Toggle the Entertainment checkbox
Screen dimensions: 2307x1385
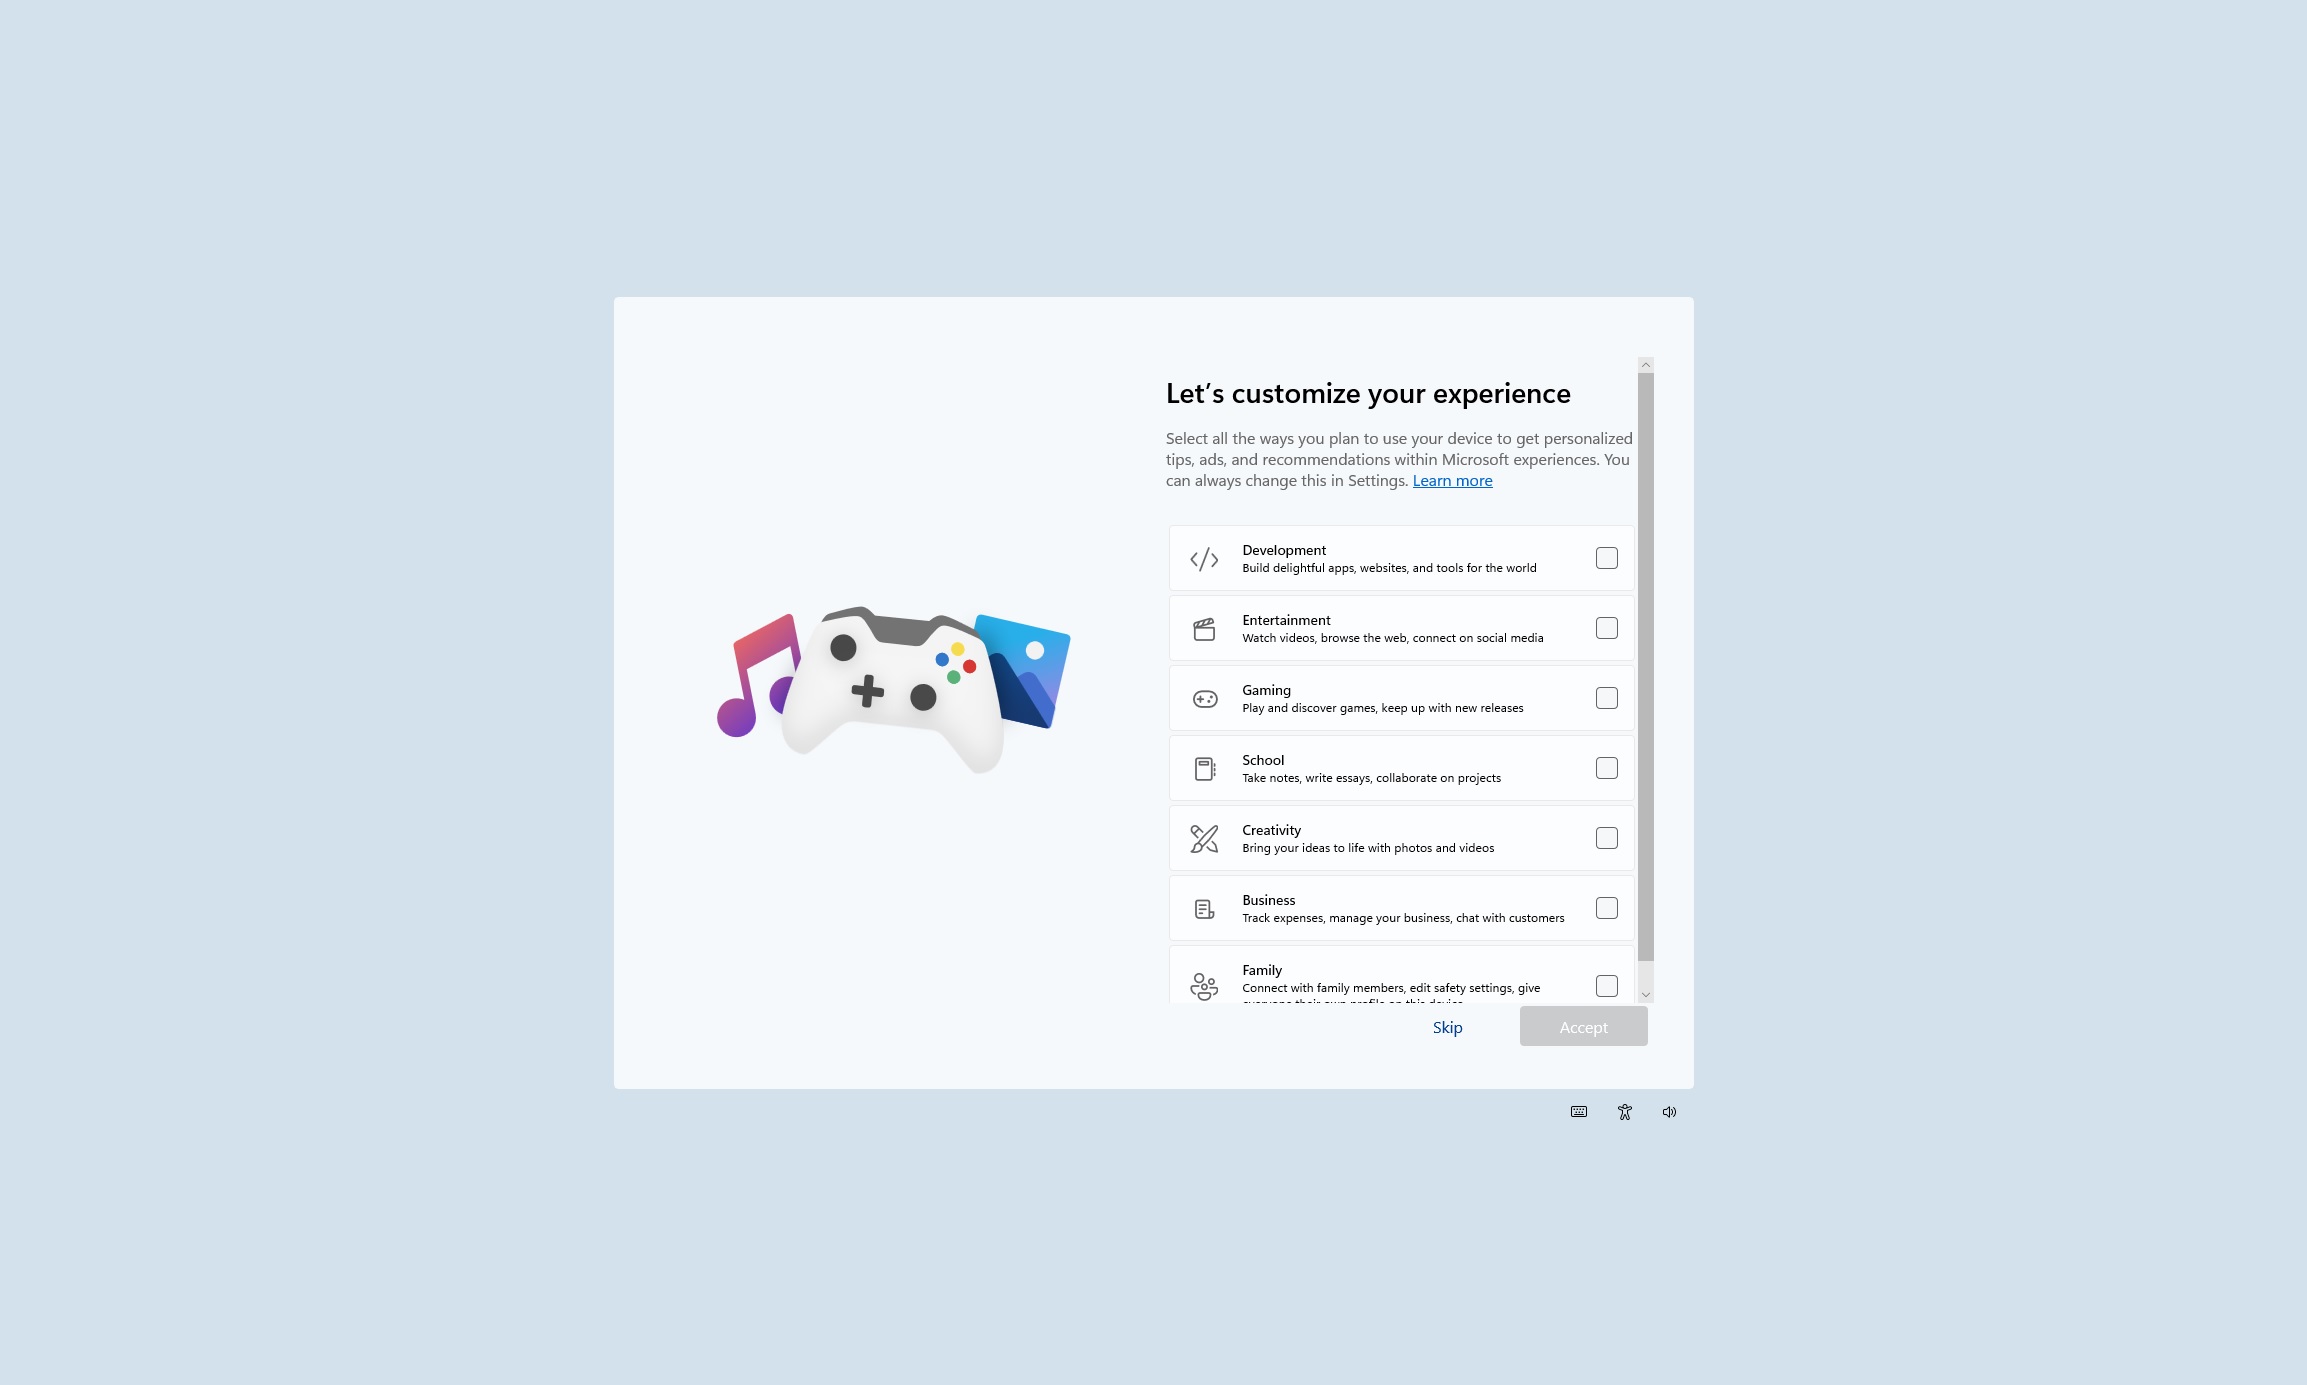click(1605, 628)
